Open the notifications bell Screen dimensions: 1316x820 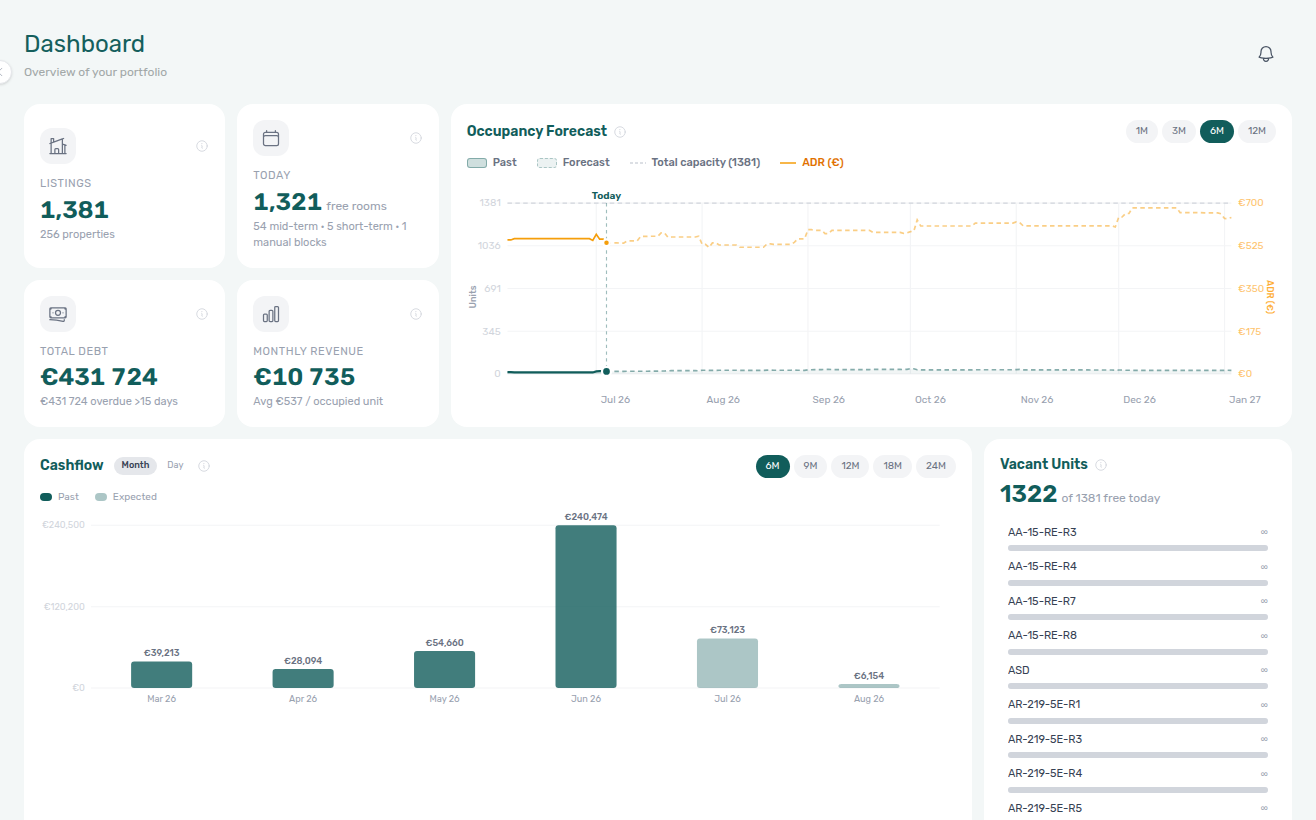1265,54
